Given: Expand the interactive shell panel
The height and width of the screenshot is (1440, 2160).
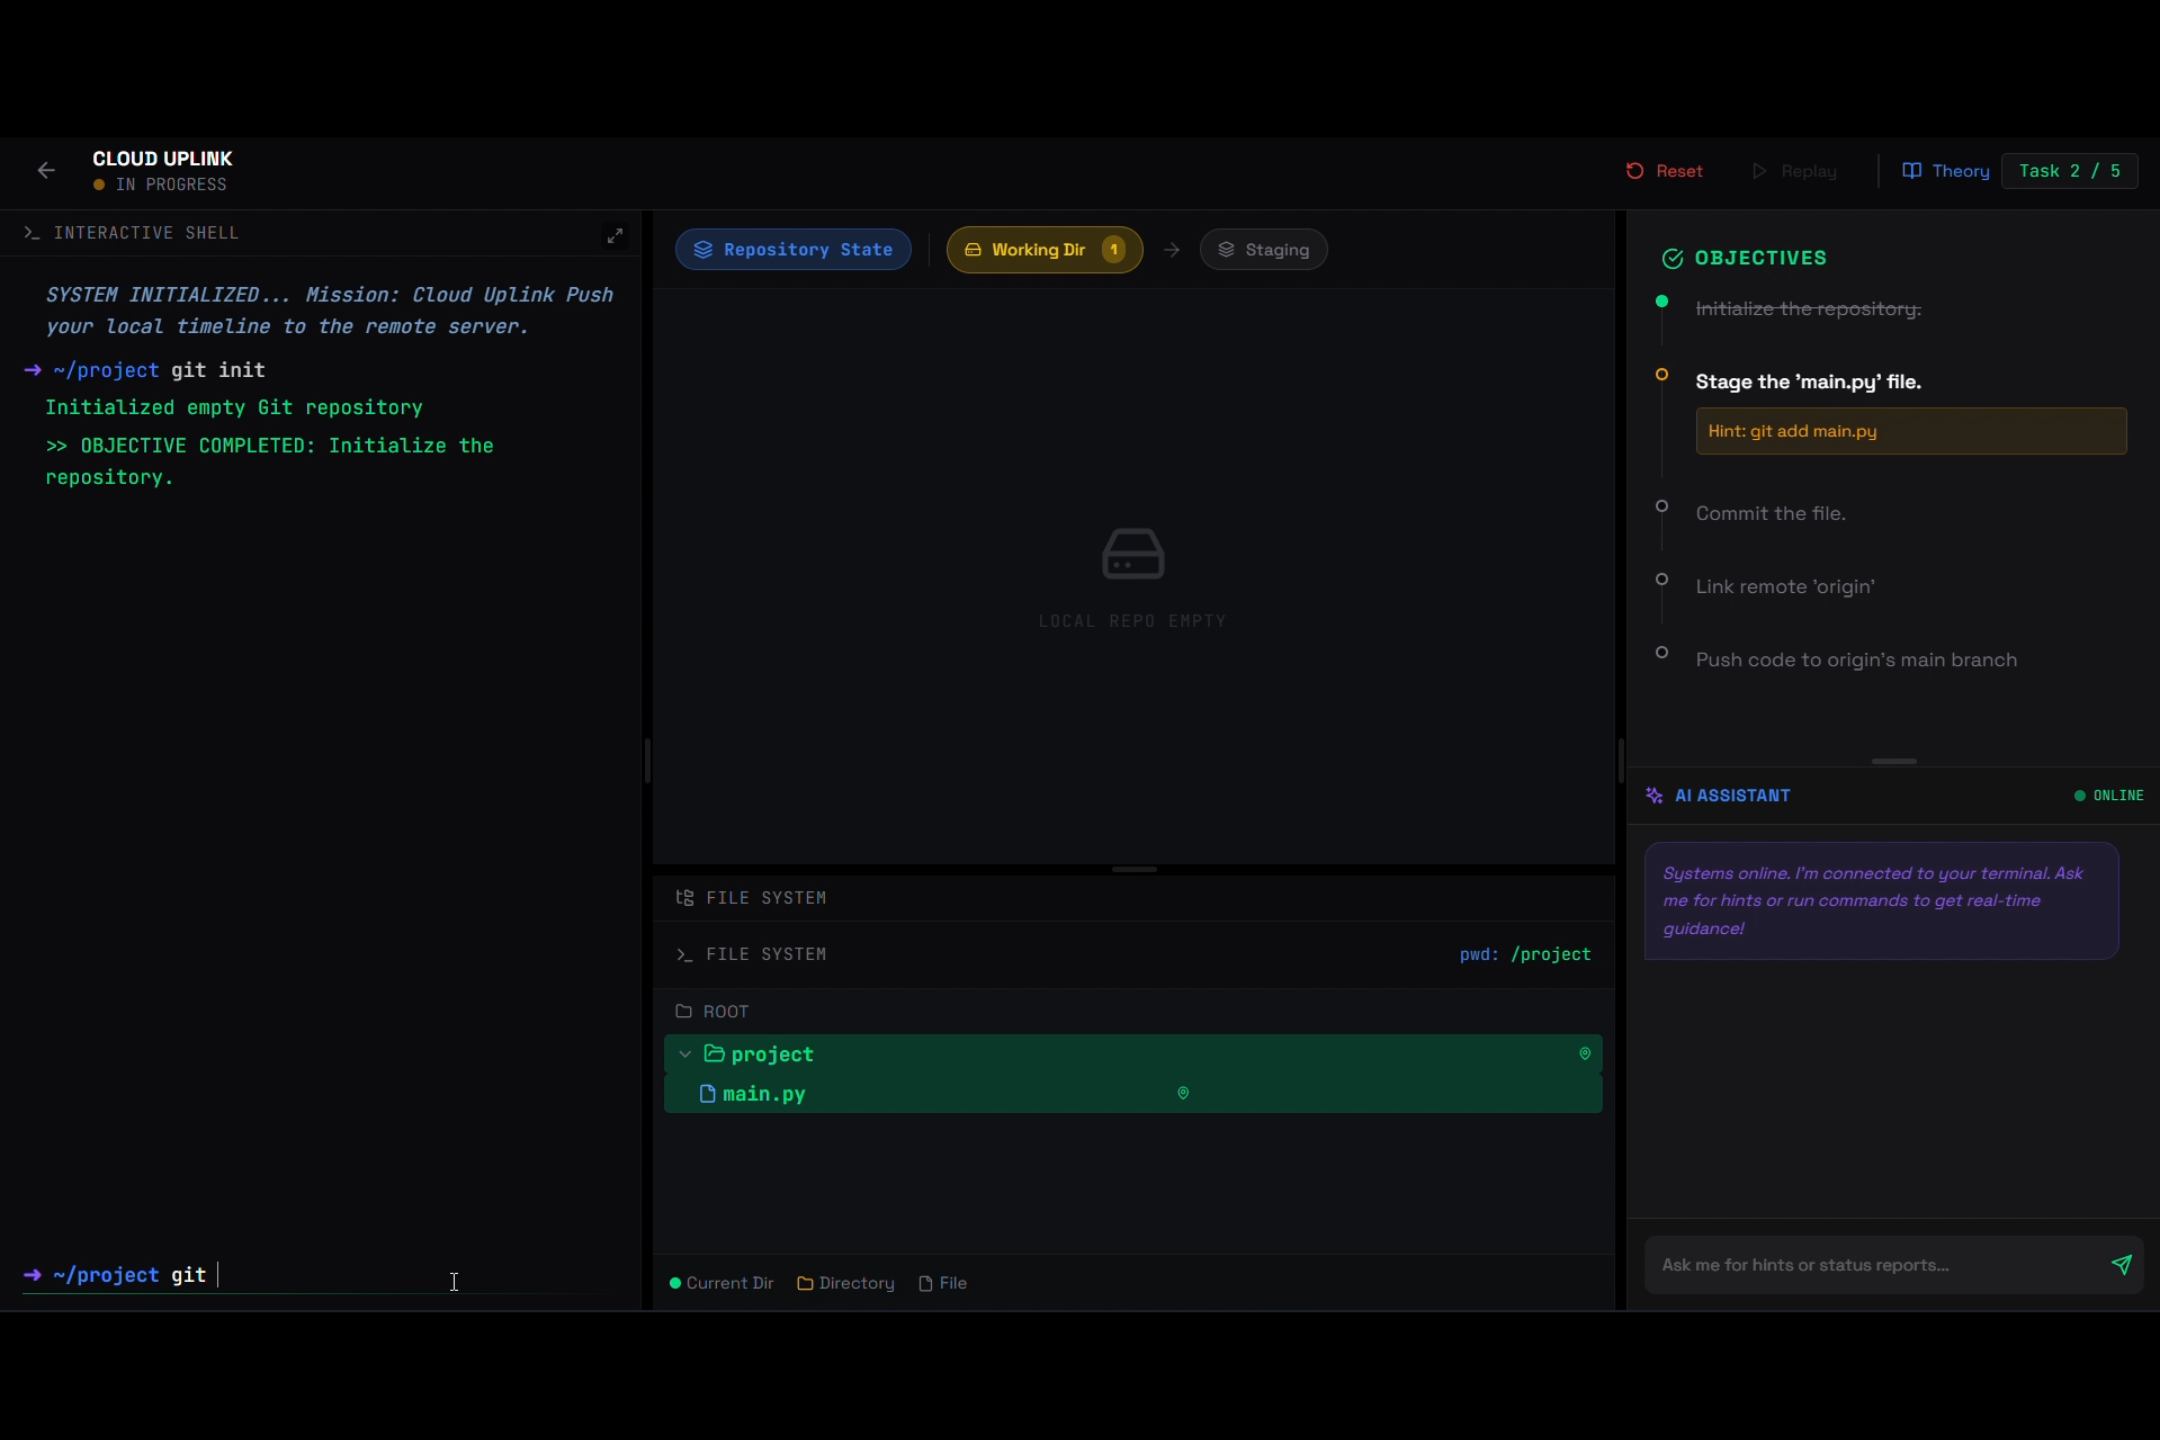Looking at the screenshot, I should [x=614, y=235].
